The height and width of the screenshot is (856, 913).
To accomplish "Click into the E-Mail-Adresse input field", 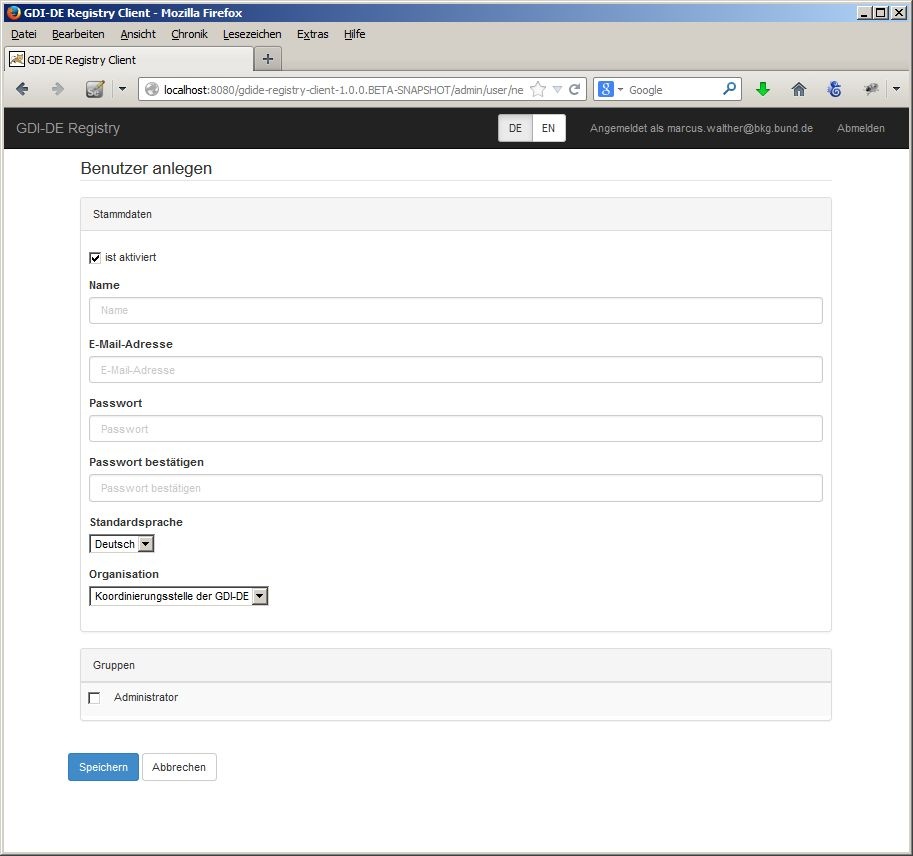I will point(455,370).
